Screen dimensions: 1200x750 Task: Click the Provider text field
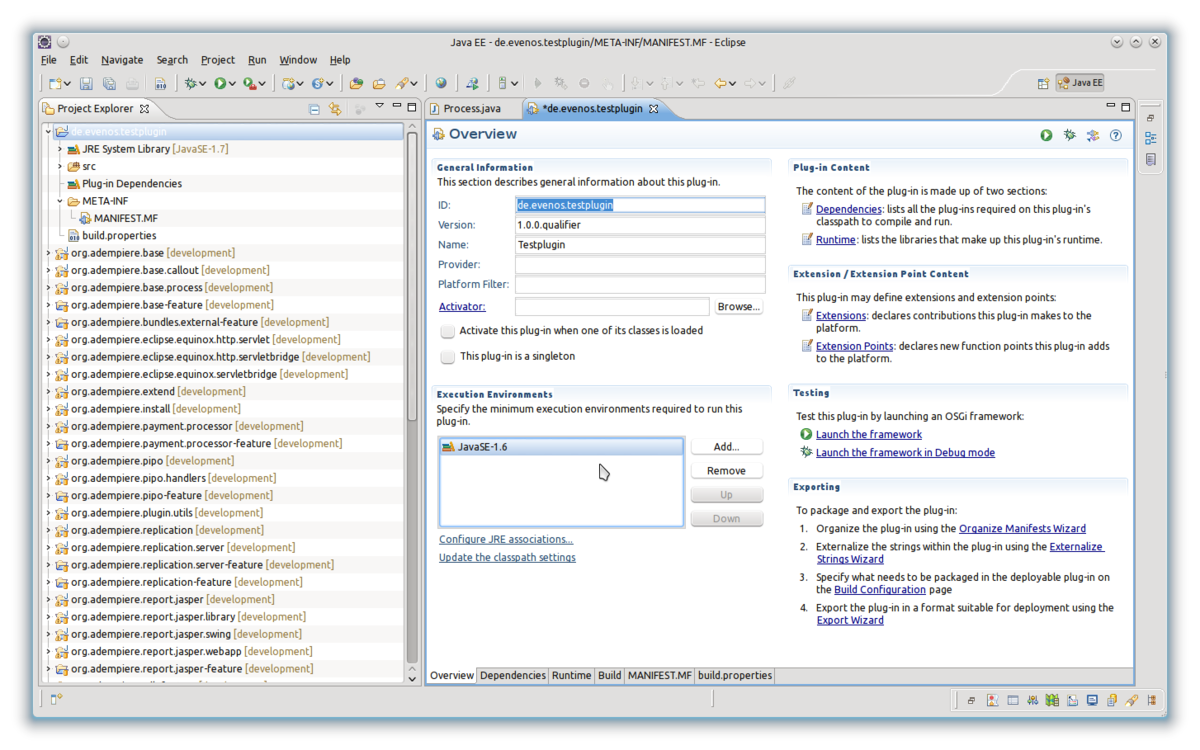[x=640, y=265]
